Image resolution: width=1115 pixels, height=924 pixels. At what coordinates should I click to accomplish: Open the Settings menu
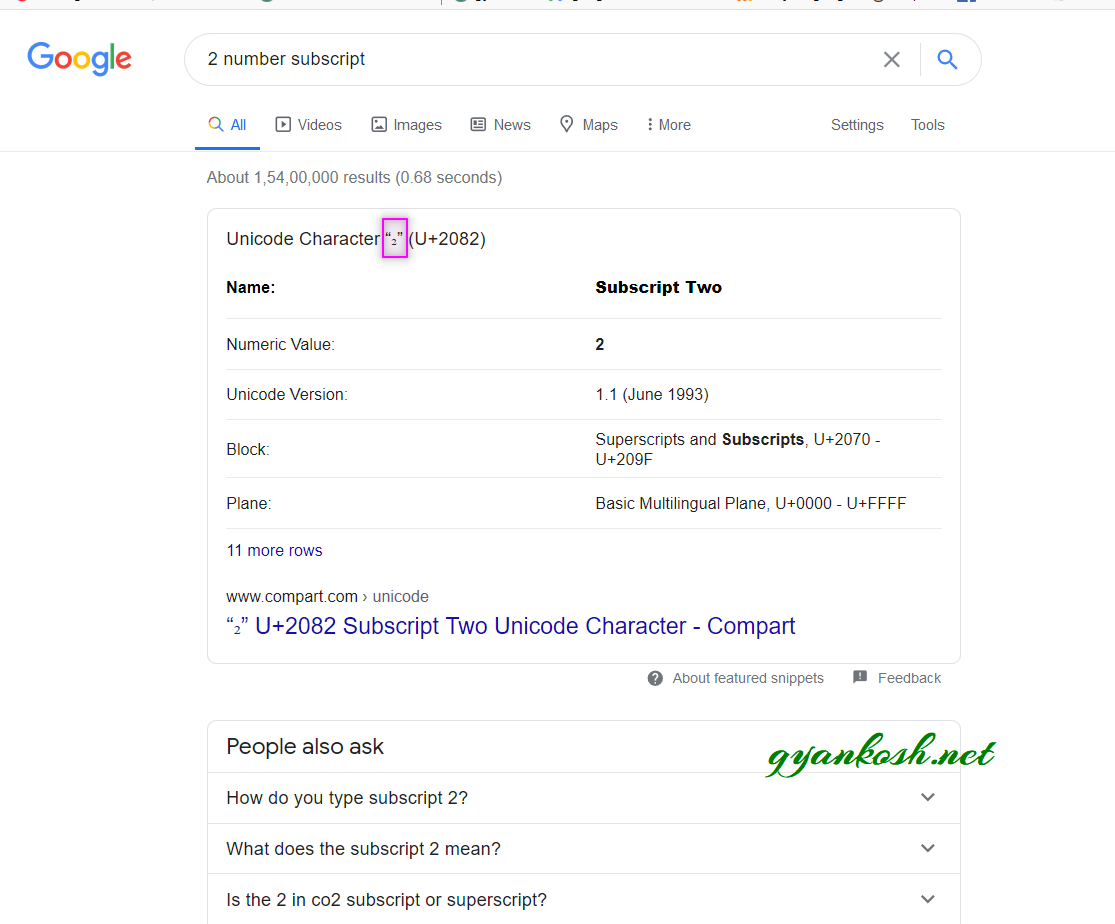[x=857, y=124]
